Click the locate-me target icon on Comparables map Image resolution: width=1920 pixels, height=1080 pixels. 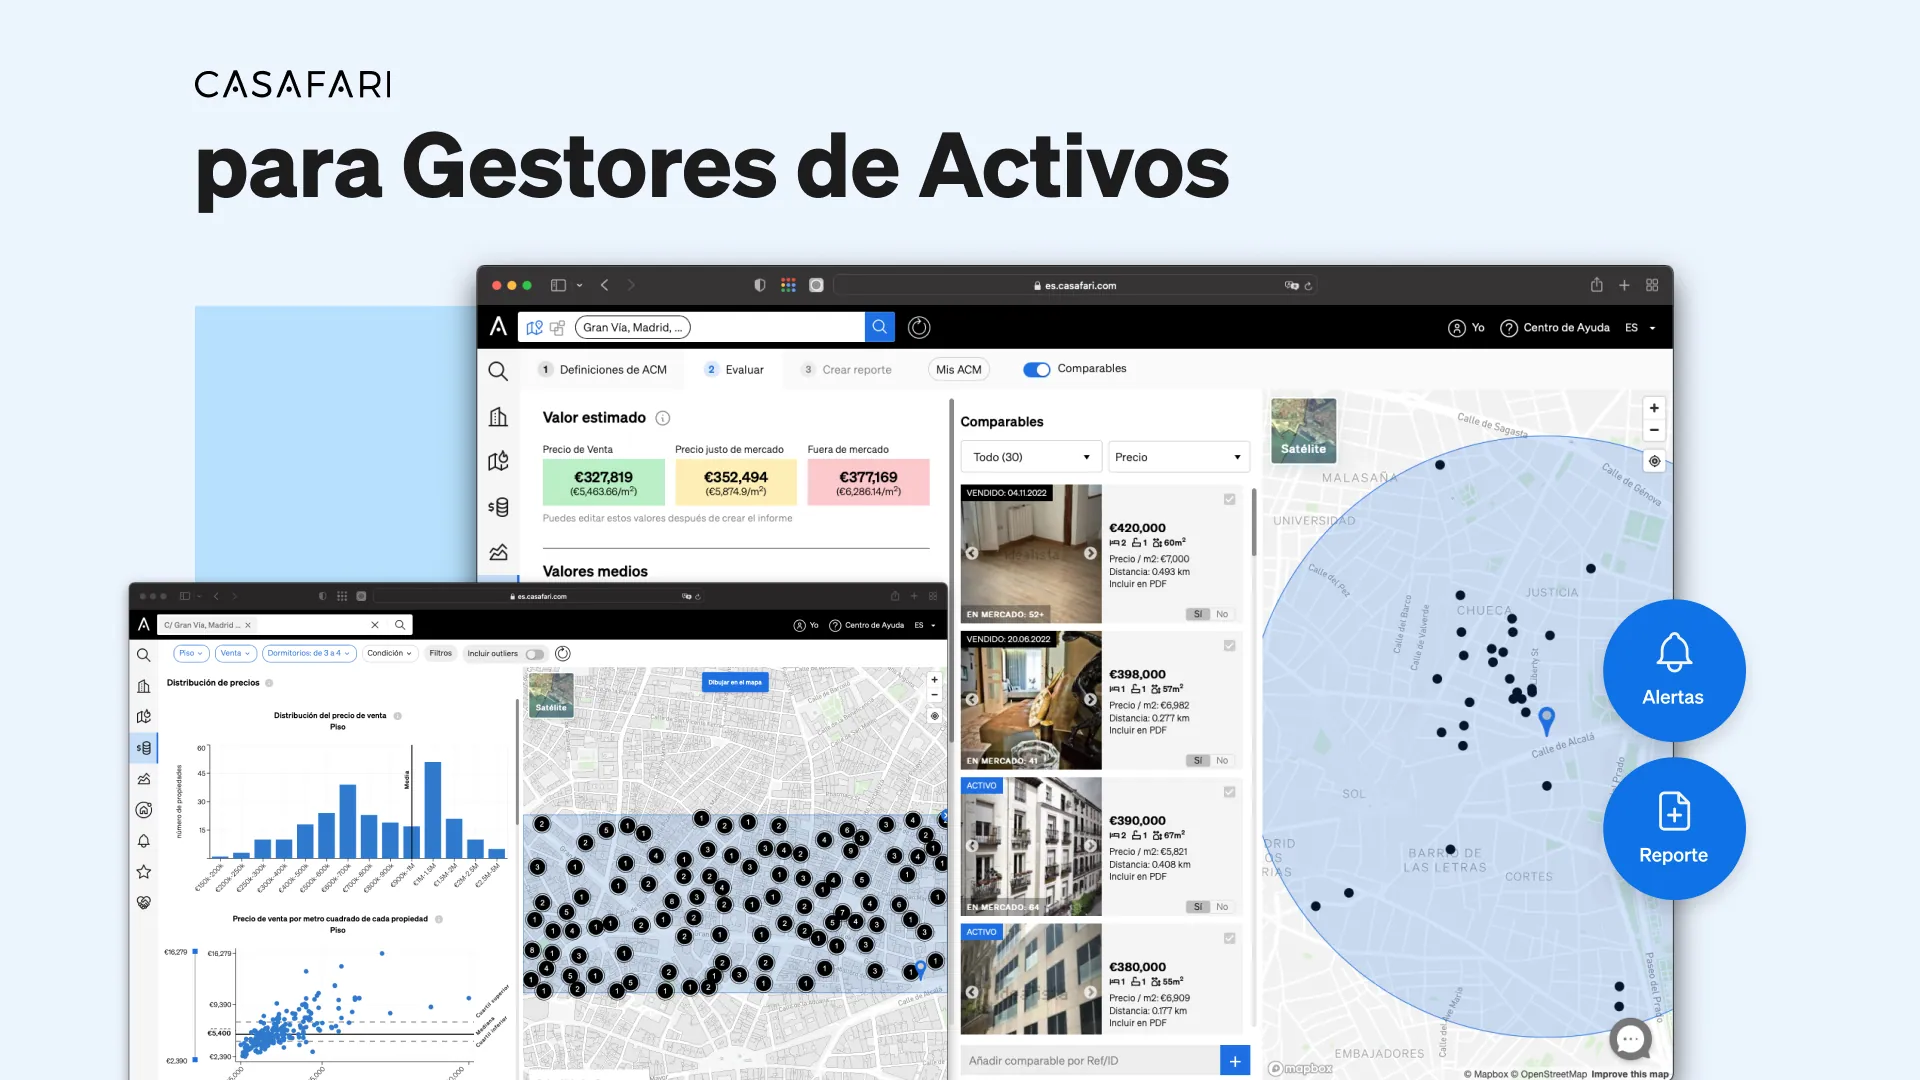point(1654,461)
